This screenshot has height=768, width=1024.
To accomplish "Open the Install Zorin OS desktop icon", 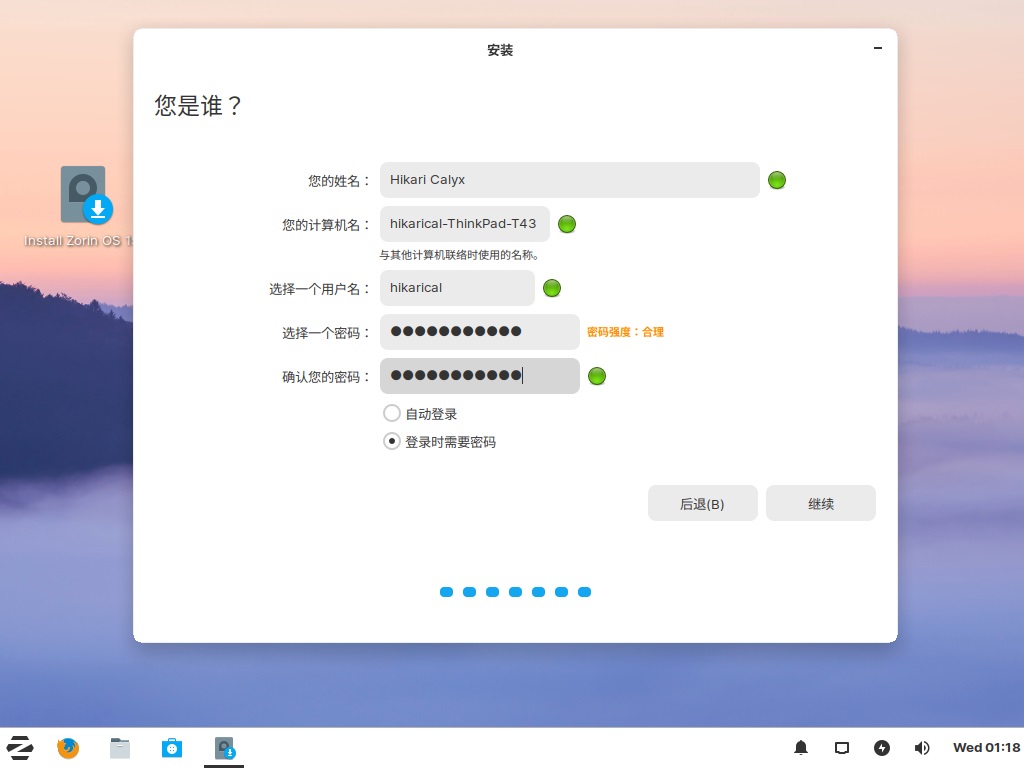I will pyautogui.click(x=83, y=195).
